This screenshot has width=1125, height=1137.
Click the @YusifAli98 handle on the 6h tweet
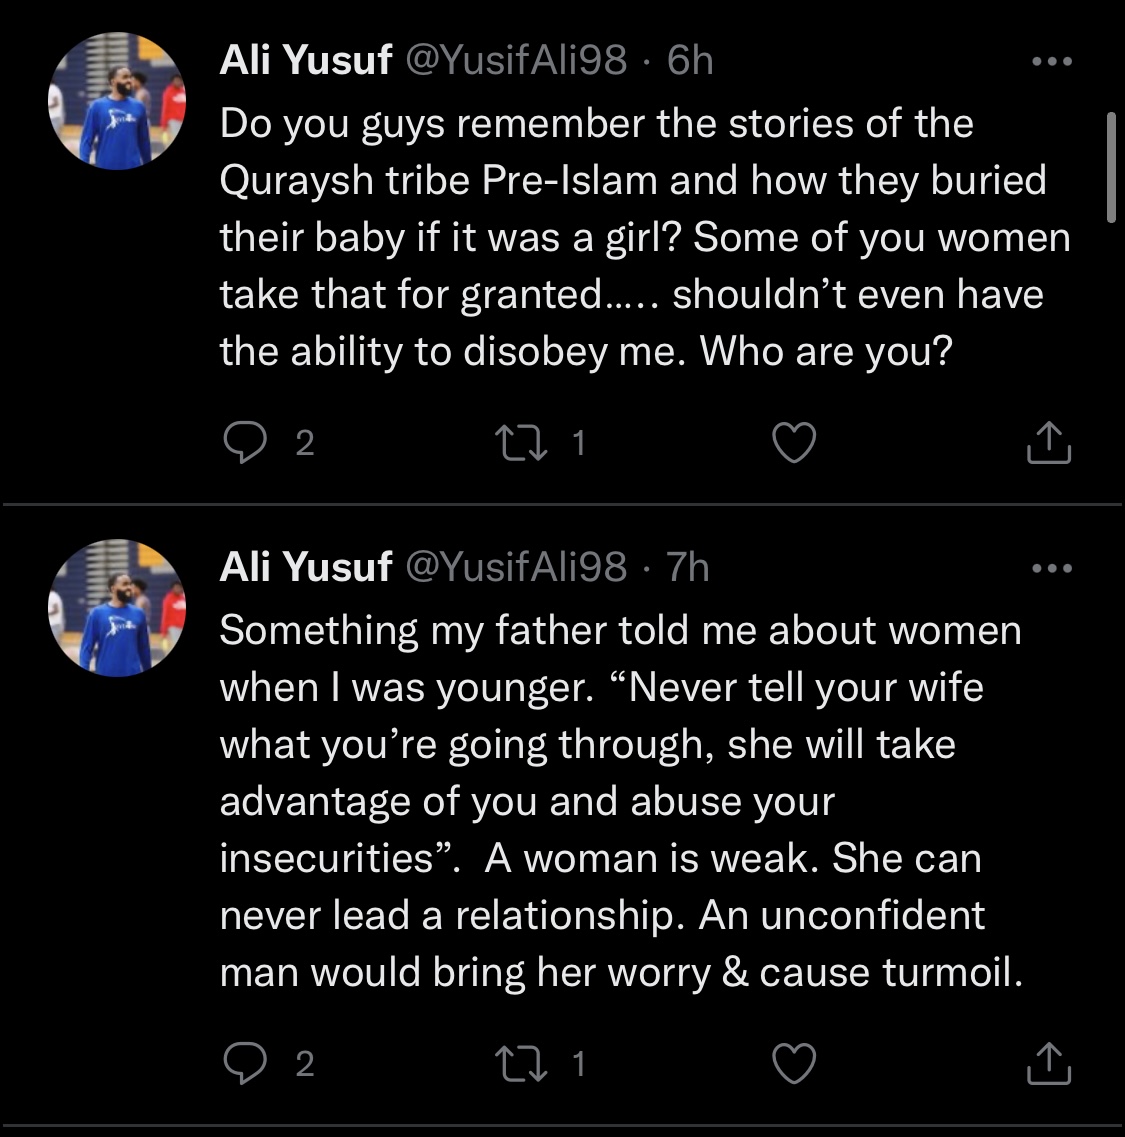[515, 61]
